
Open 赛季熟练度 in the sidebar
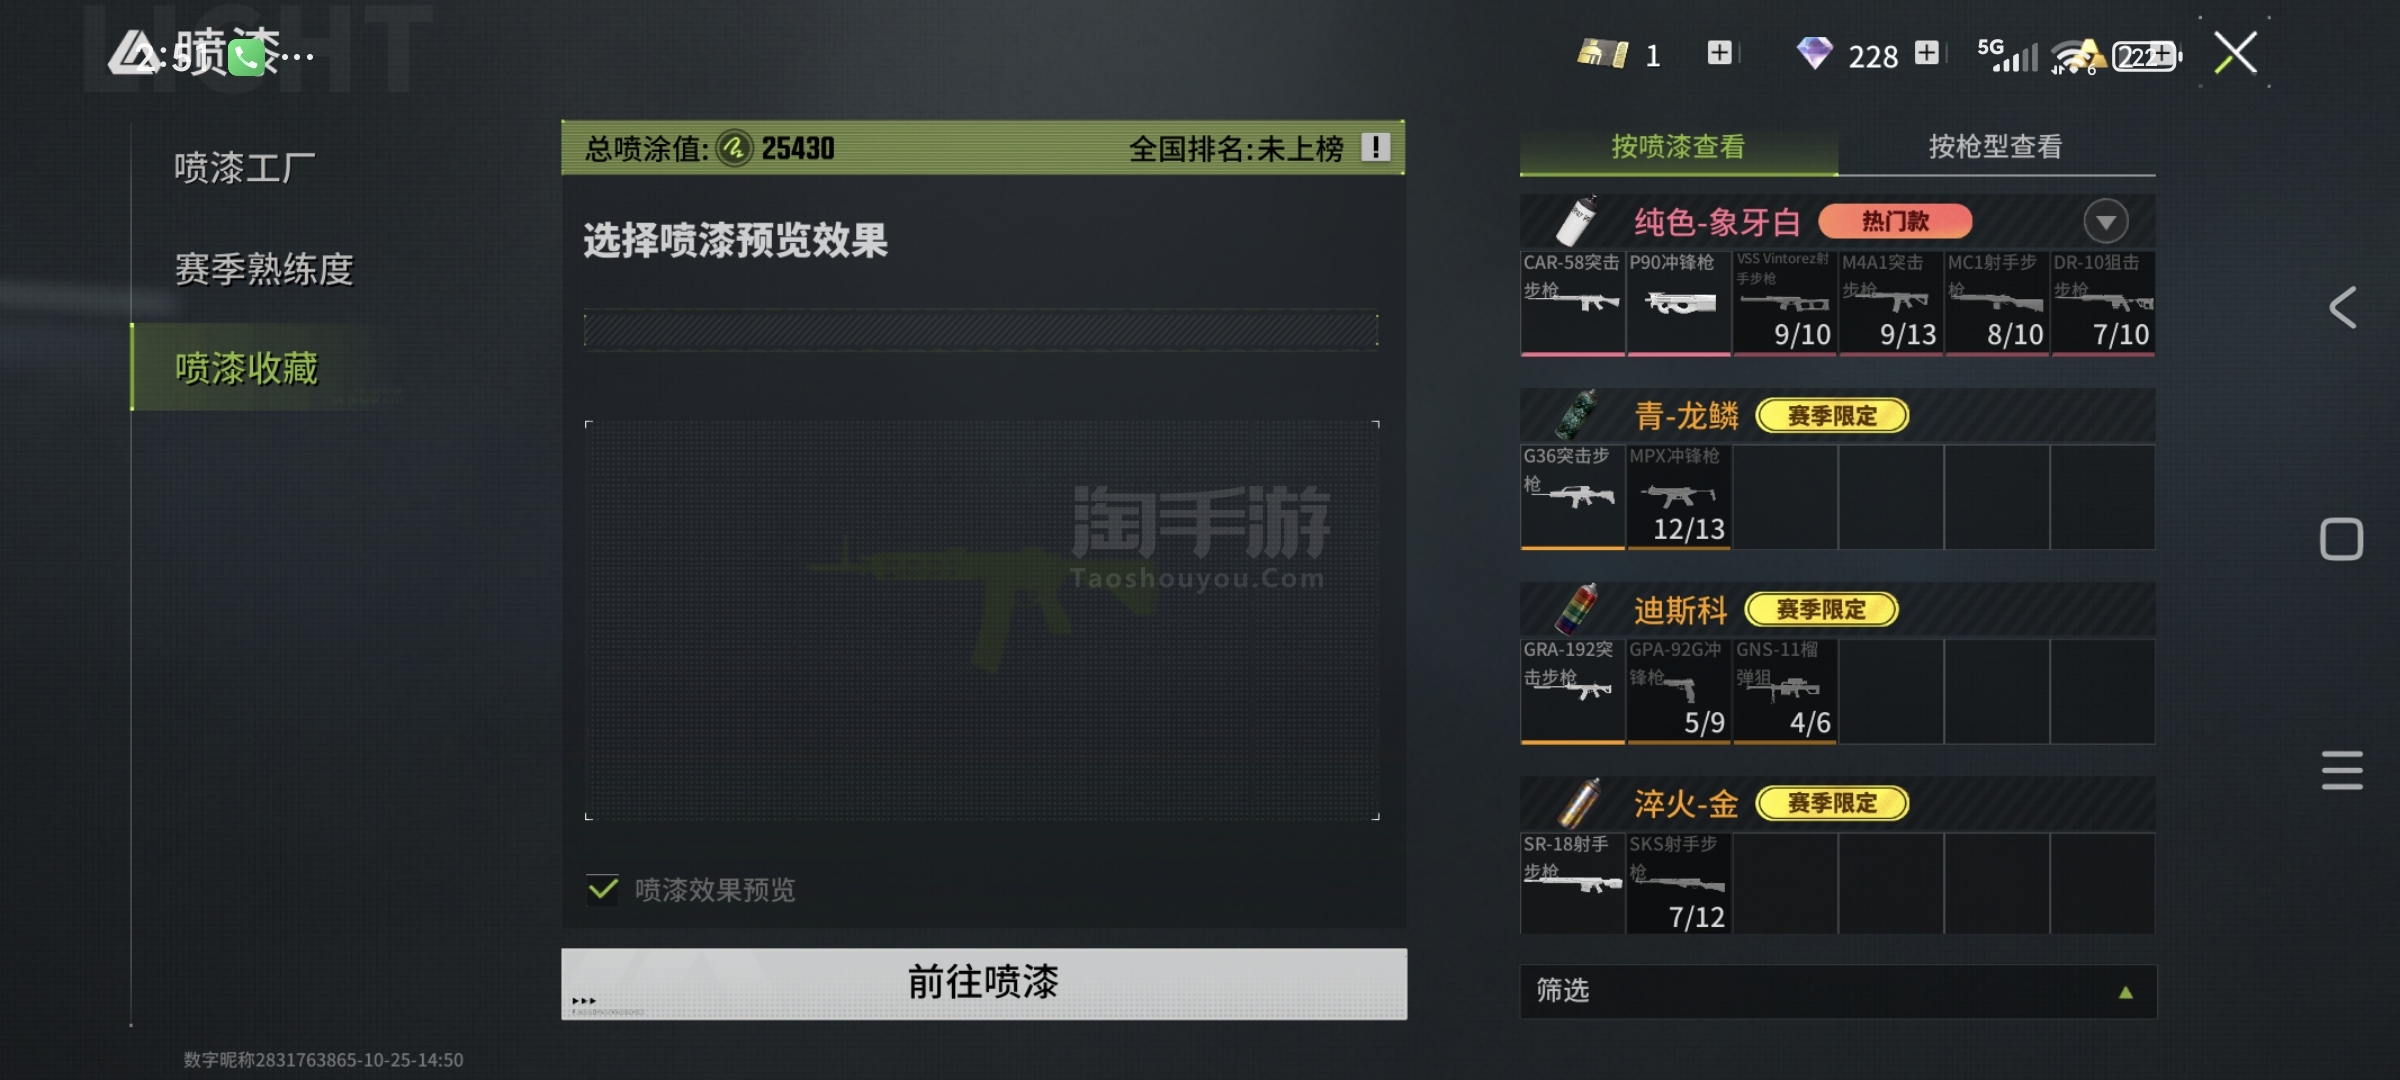(264, 268)
